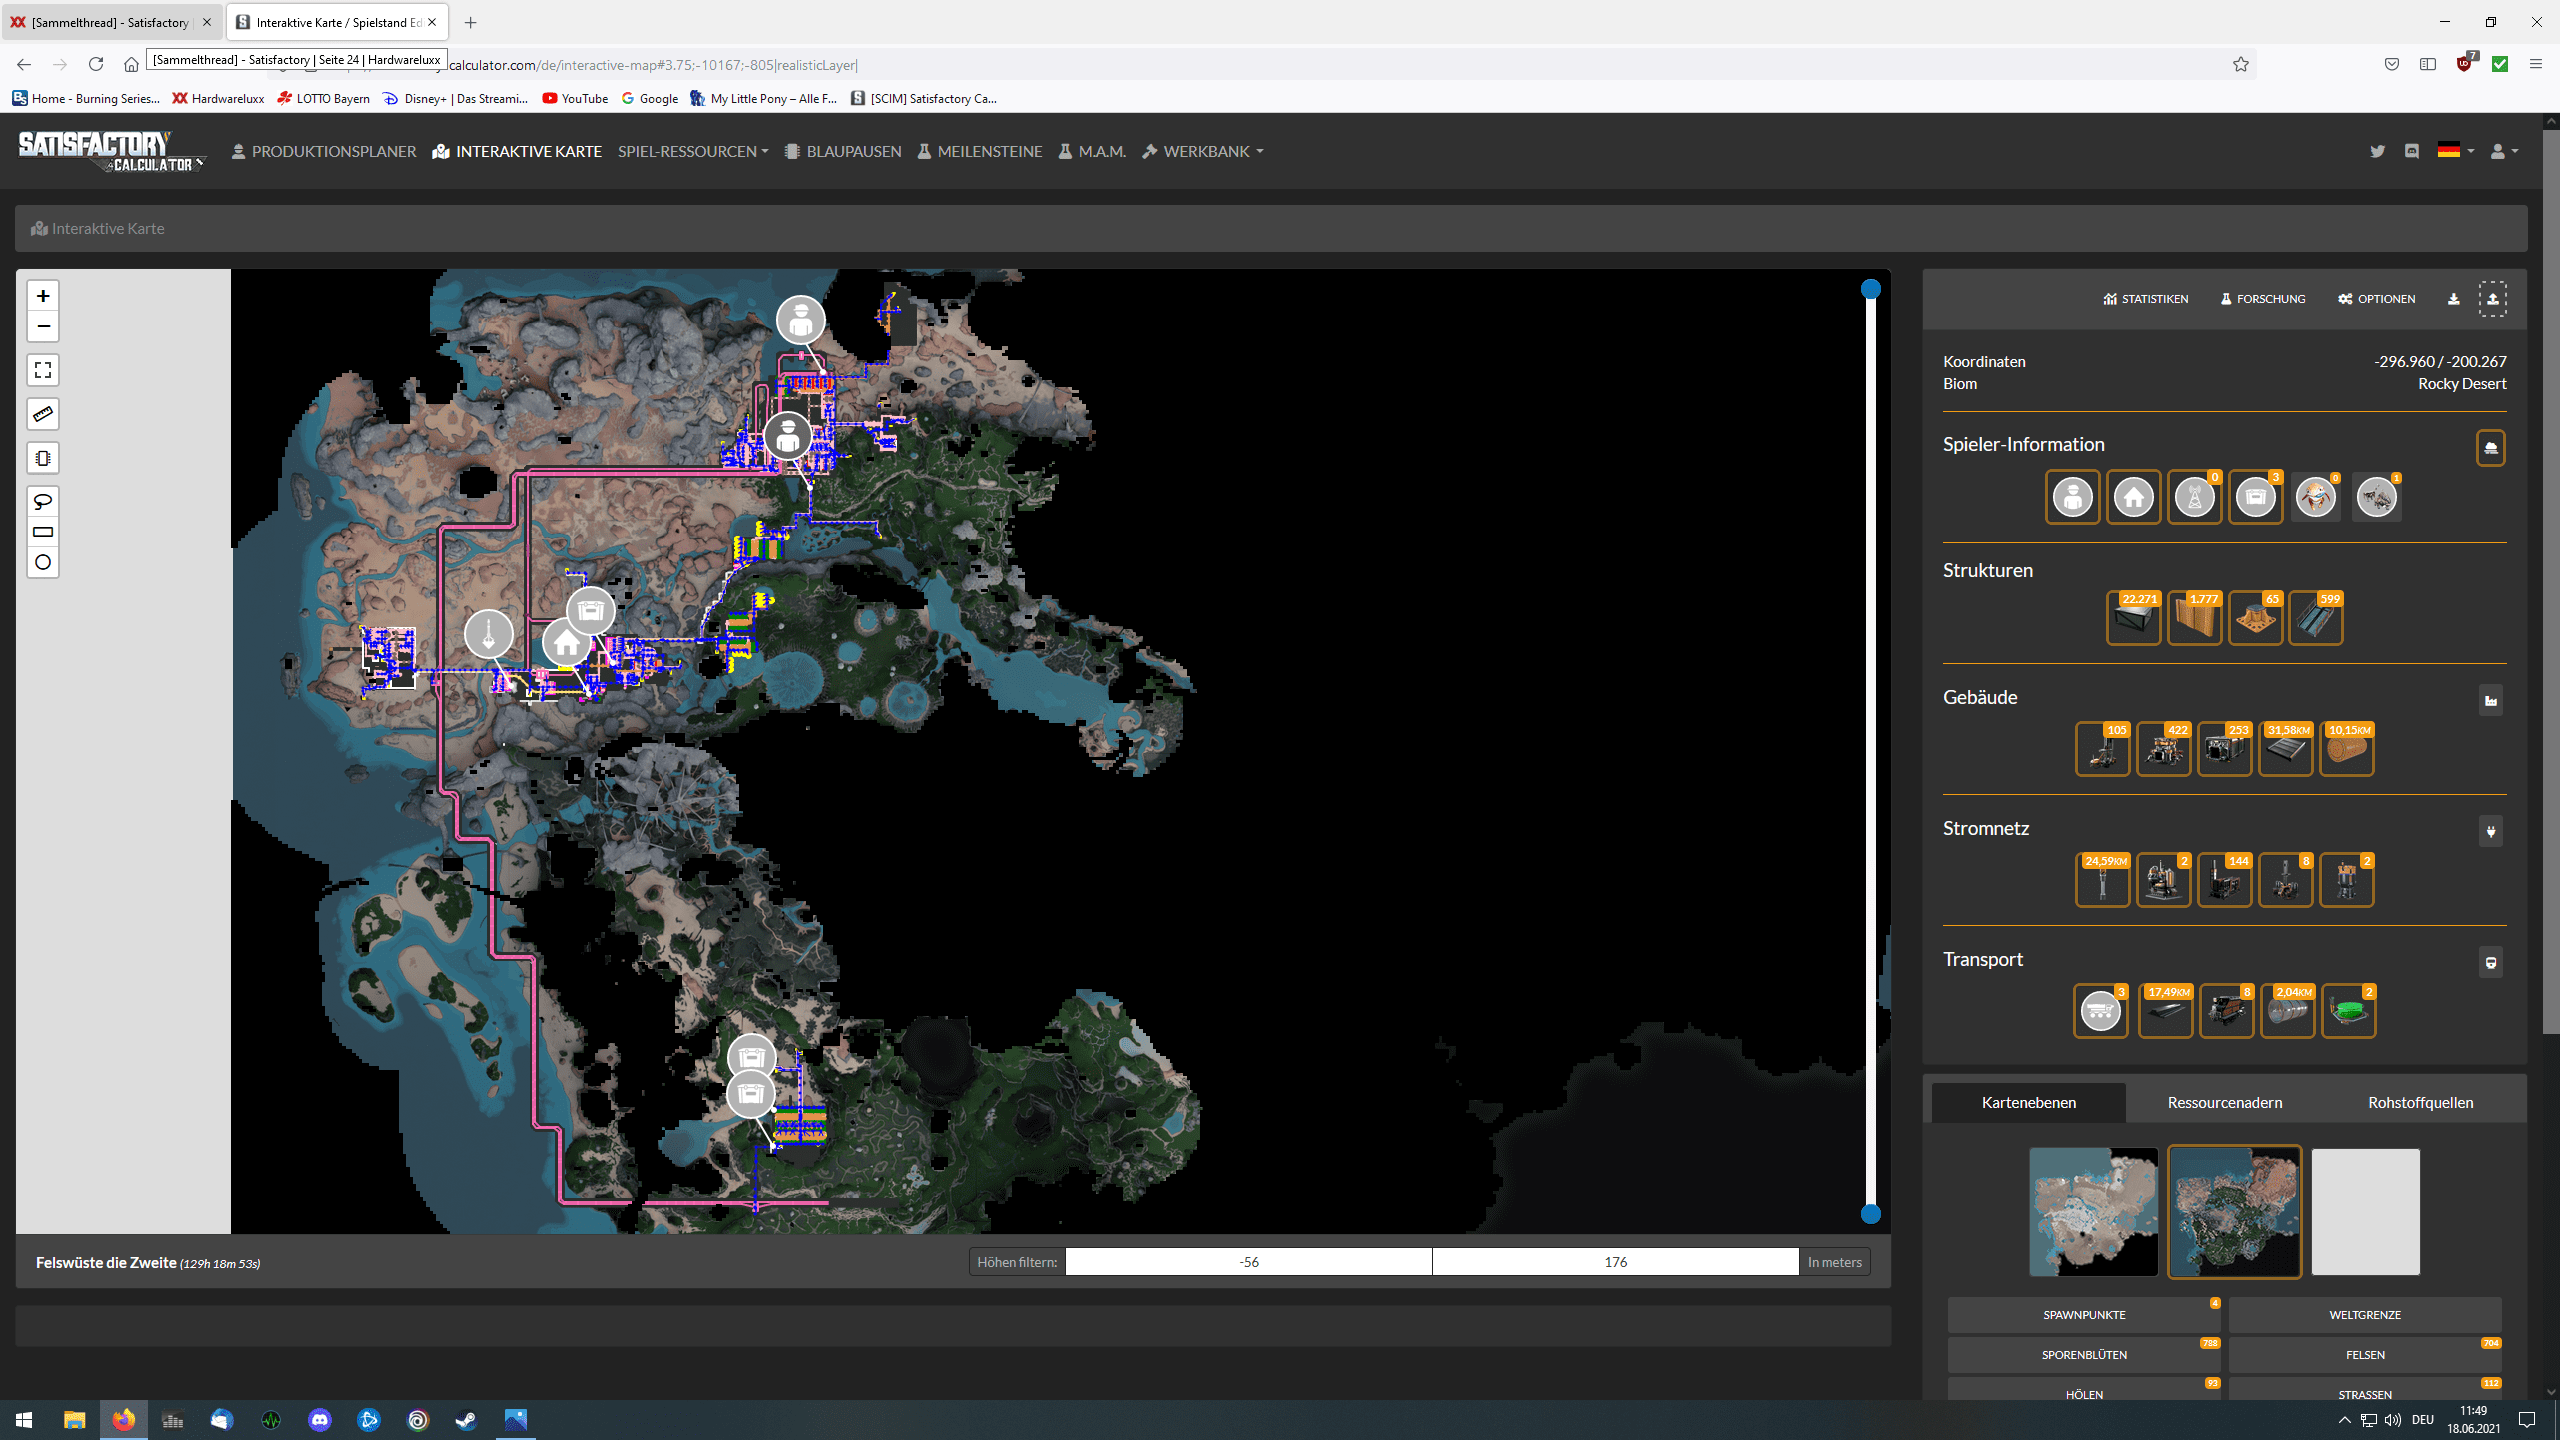Open the Gebäude factory icon button
Viewport: 2560px width, 1440px height.
(x=2491, y=701)
